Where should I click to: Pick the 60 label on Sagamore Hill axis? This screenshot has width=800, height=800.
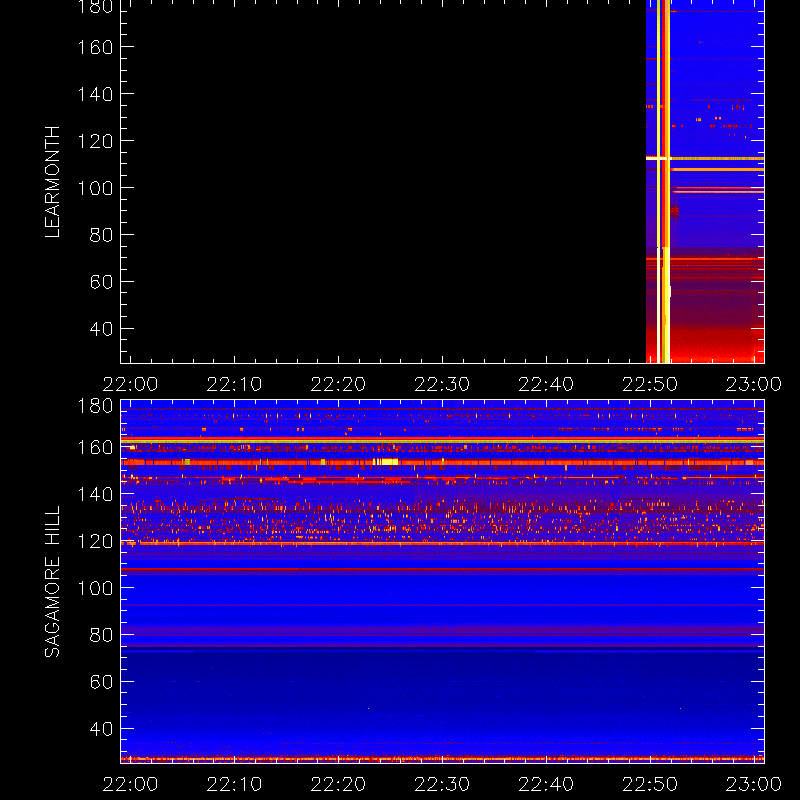coord(102,682)
